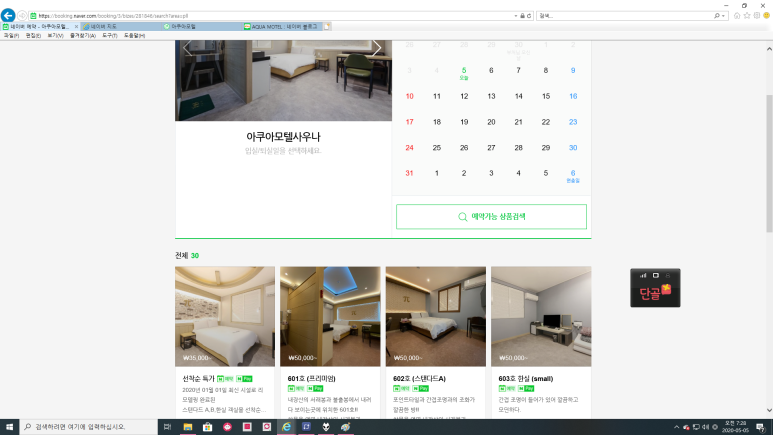The width and height of the screenshot is (773, 435).
Task: Open the Paint palette taskbar icon
Action: coord(346,427)
